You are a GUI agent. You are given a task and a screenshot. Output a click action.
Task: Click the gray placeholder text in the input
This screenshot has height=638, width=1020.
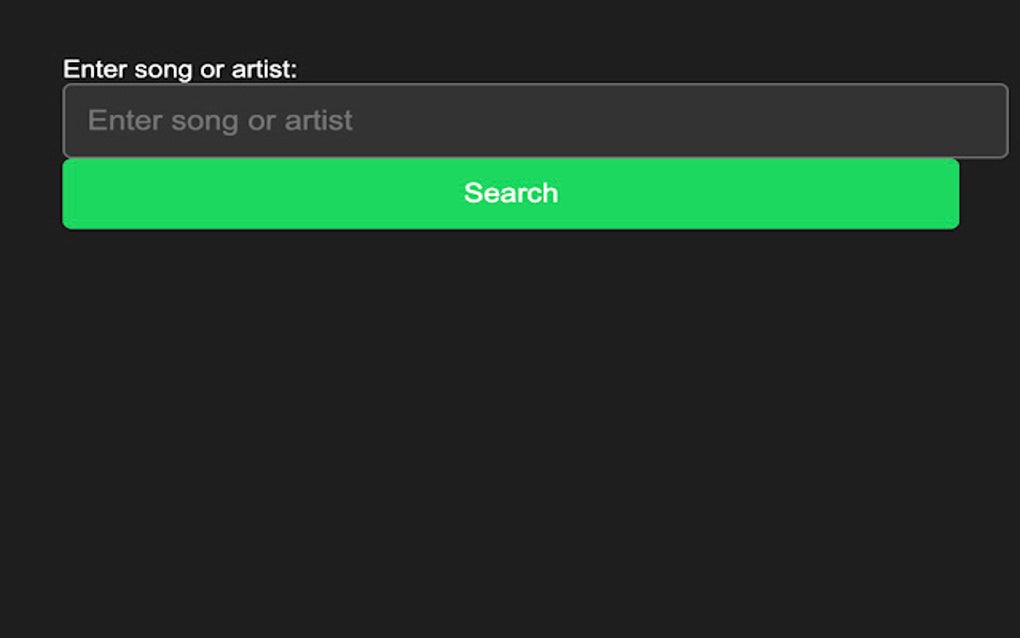click(x=220, y=121)
